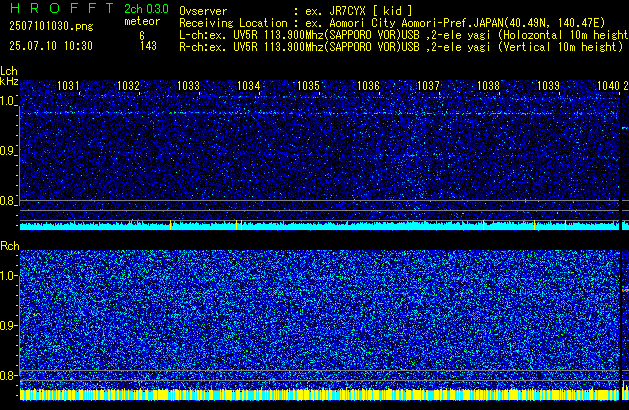Viewport: 629px width, 410px height.
Task: Click the 'Lch' channel label
Action: pyautogui.click(x=9, y=71)
